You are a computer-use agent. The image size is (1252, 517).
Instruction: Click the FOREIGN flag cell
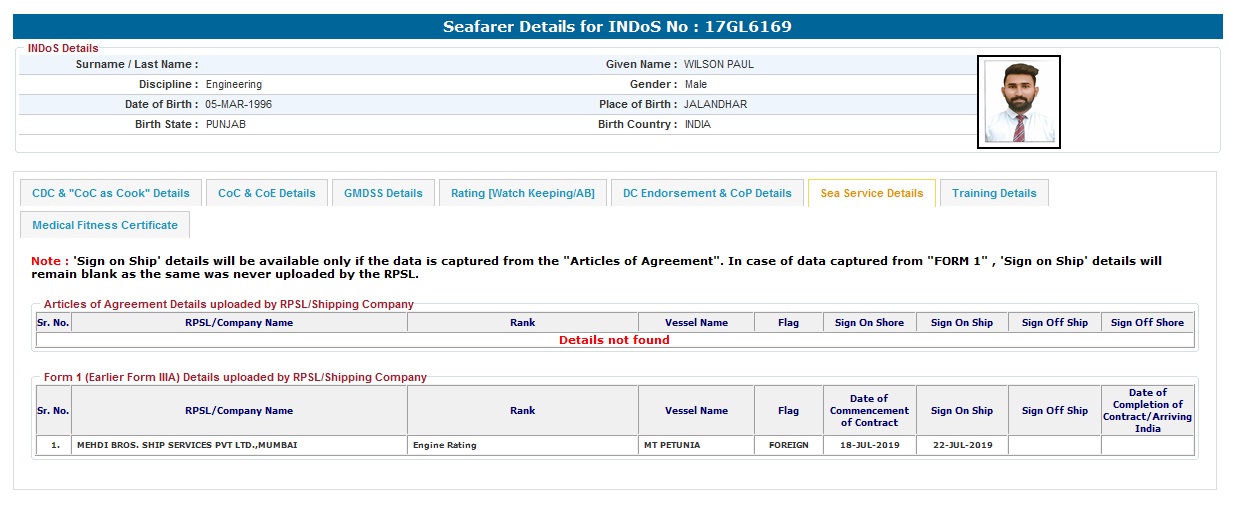click(x=788, y=445)
